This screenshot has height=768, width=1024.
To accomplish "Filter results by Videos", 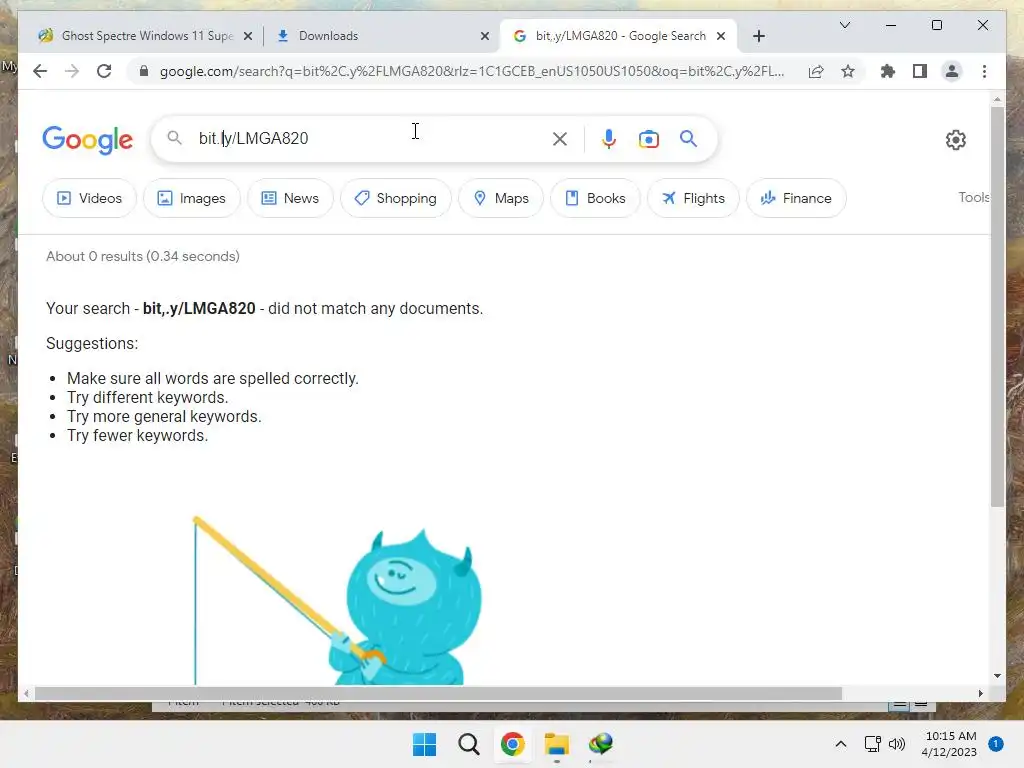I will point(89,198).
